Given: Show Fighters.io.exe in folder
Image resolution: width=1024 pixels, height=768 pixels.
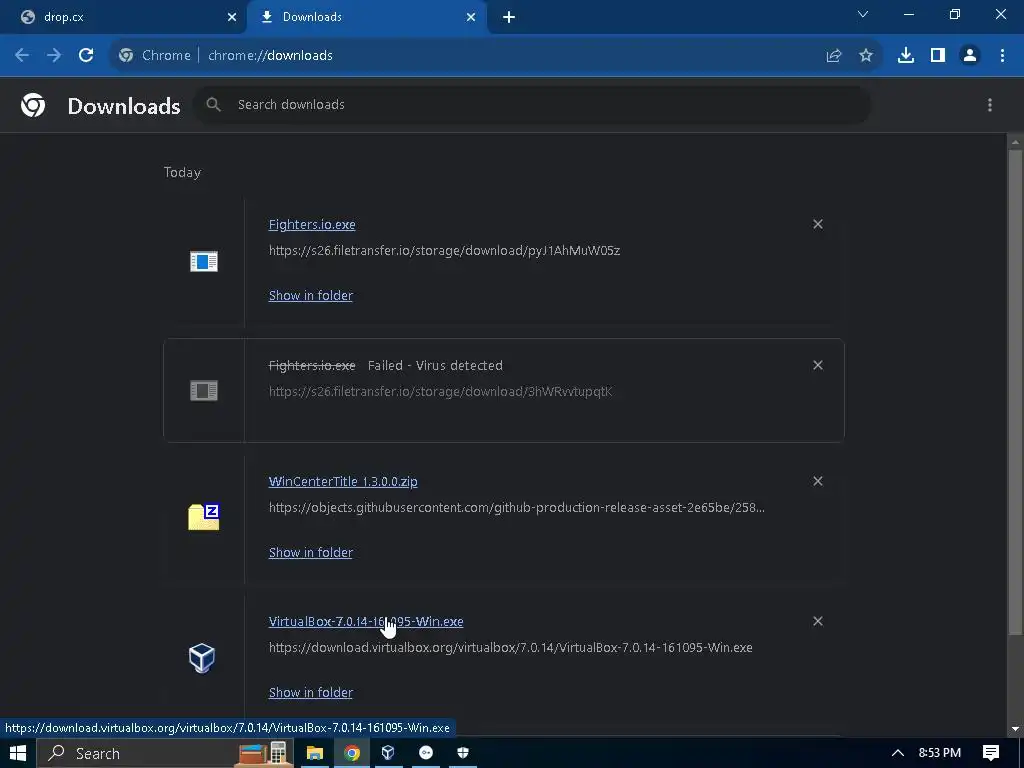Looking at the screenshot, I should point(311,295).
